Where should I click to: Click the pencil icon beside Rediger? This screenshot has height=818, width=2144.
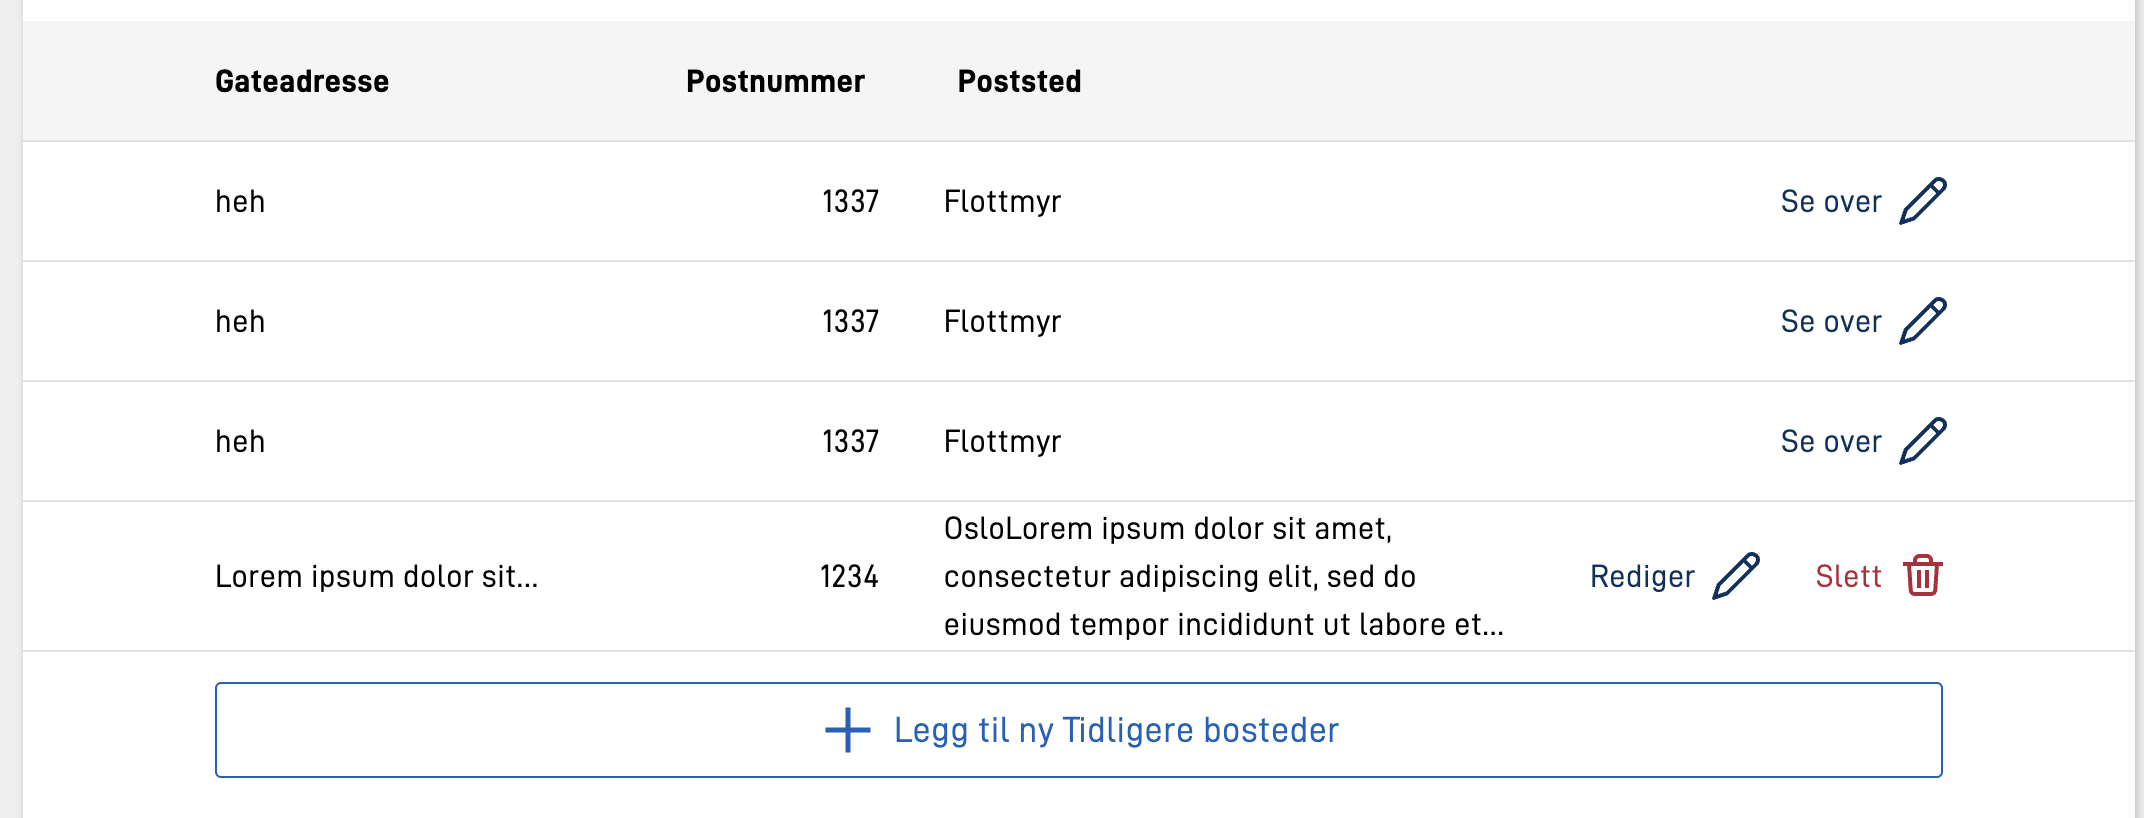point(1736,576)
